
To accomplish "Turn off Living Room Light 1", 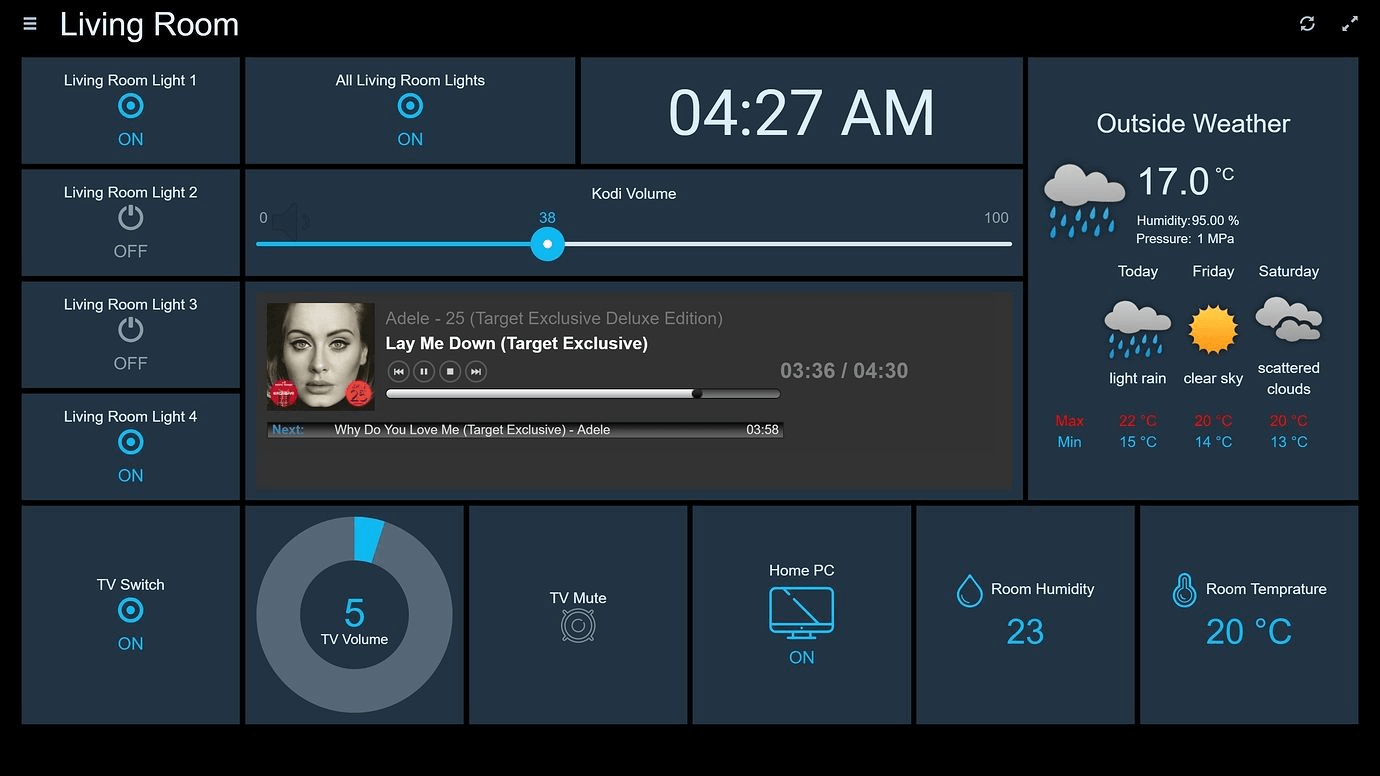I will (130, 105).
